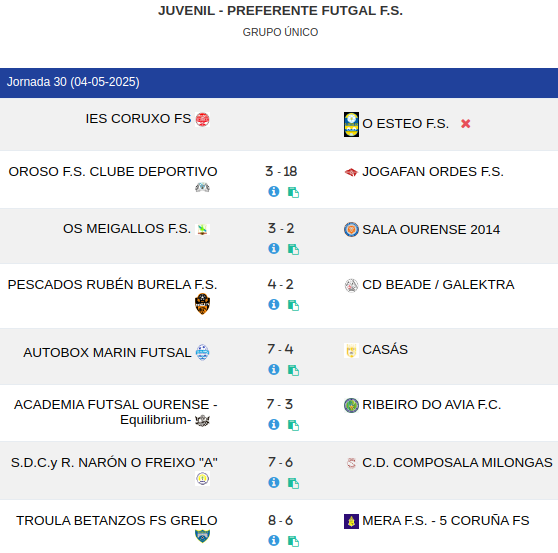Click AUTOBOX MARIN FUTSAL team name

[107, 353]
